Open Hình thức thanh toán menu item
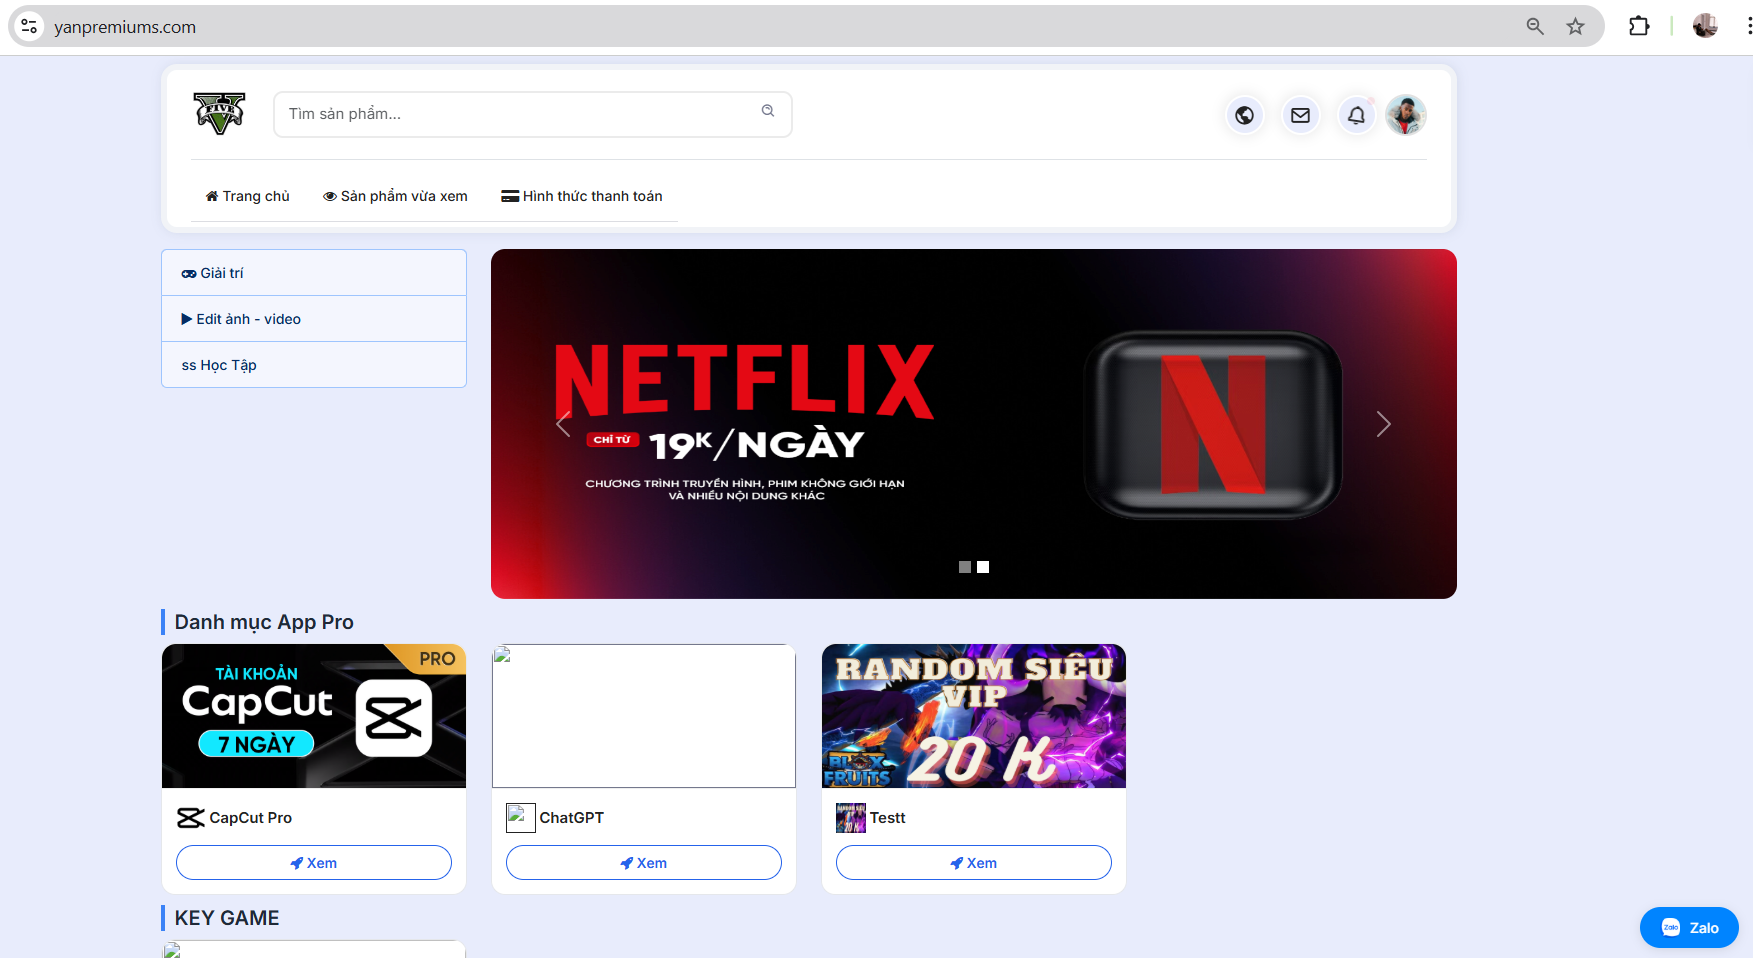The height and width of the screenshot is (958, 1753). click(x=582, y=196)
